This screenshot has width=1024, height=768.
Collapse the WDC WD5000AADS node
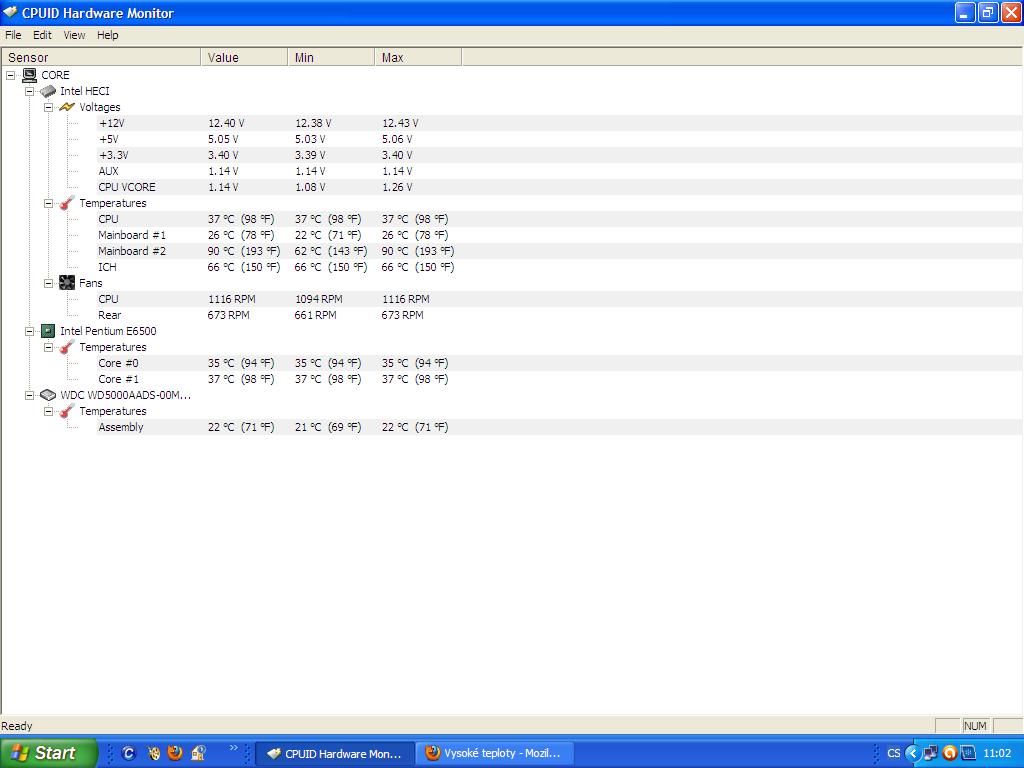pos(29,395)
